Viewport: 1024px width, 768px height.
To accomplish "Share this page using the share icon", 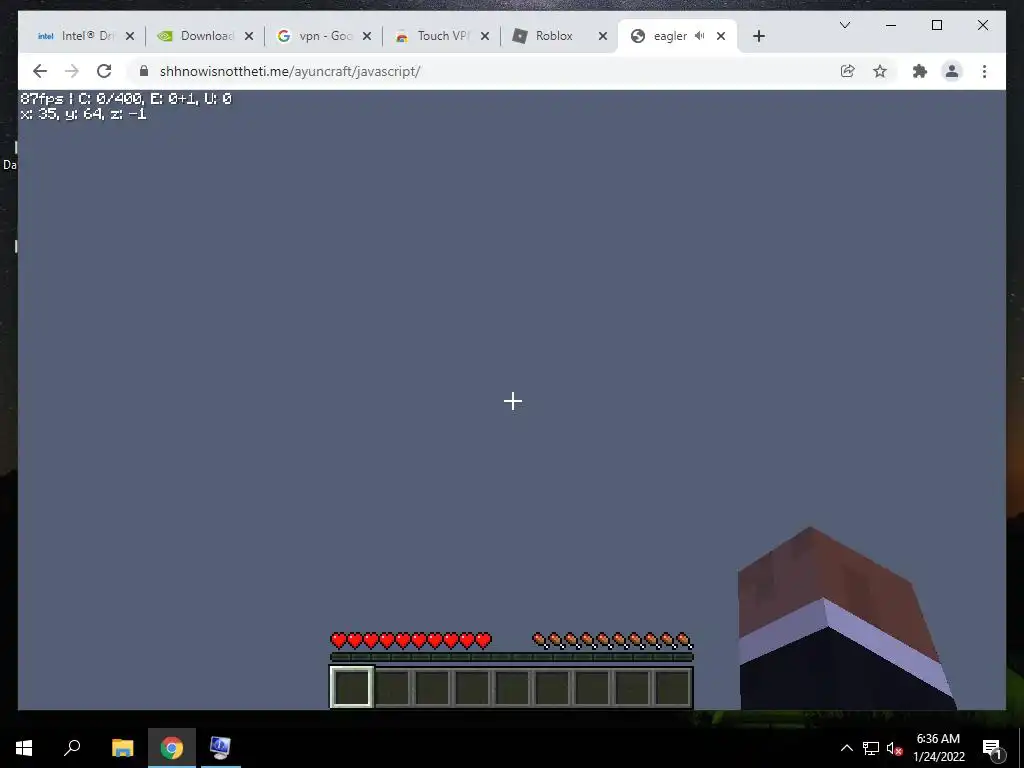I will (847, 71).
